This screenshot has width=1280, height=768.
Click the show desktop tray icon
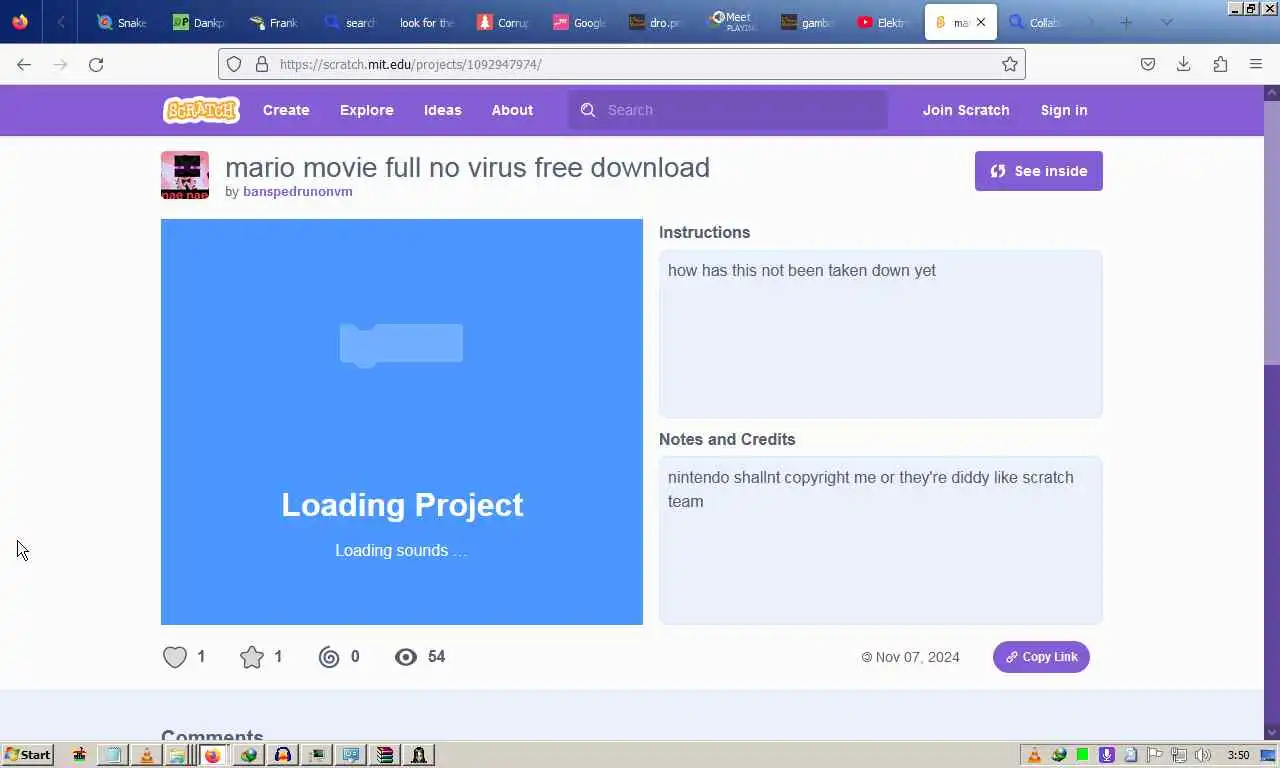pyautogui.click(x=1268, y=755)
